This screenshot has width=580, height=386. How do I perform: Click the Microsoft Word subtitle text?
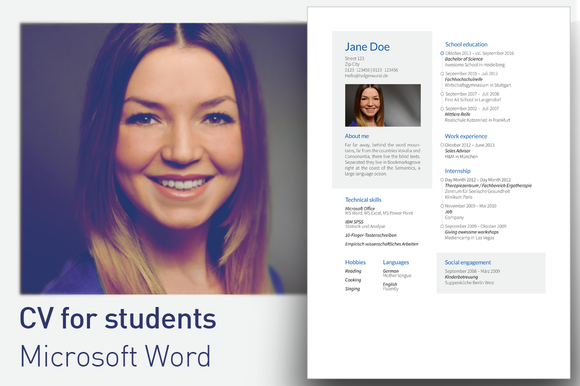115,356
